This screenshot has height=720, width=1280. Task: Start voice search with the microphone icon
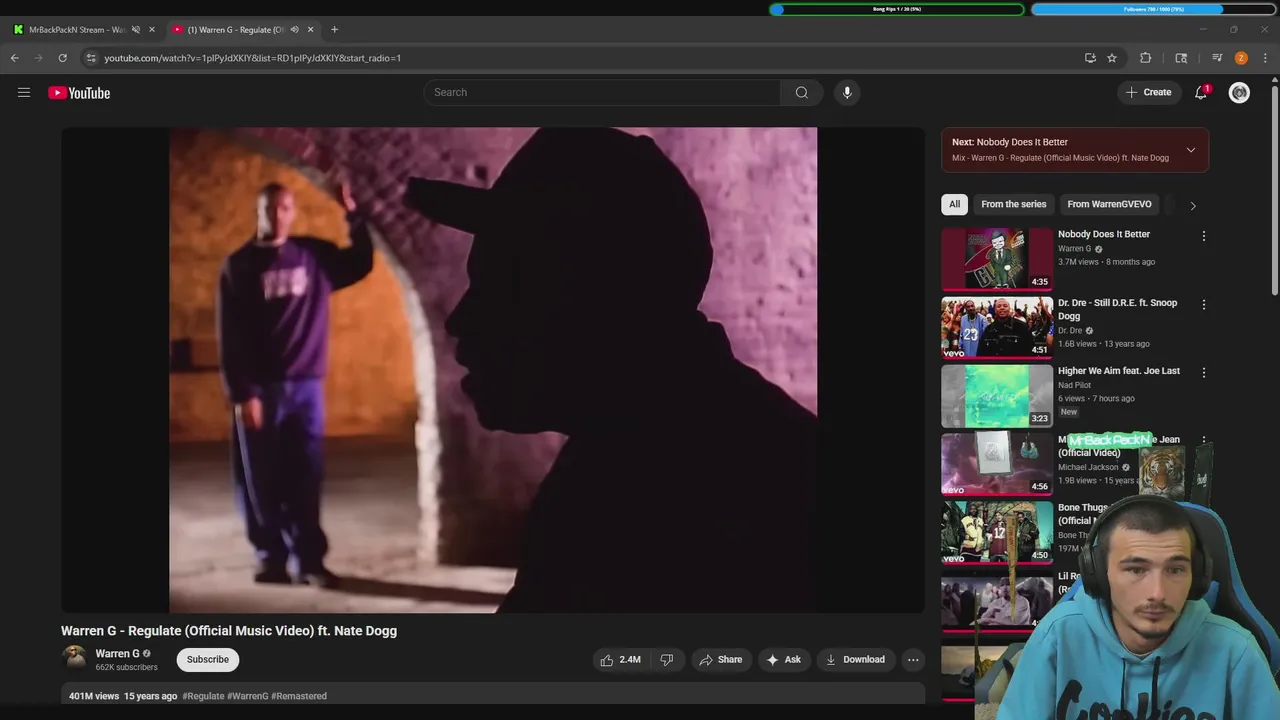pos(847,92)
